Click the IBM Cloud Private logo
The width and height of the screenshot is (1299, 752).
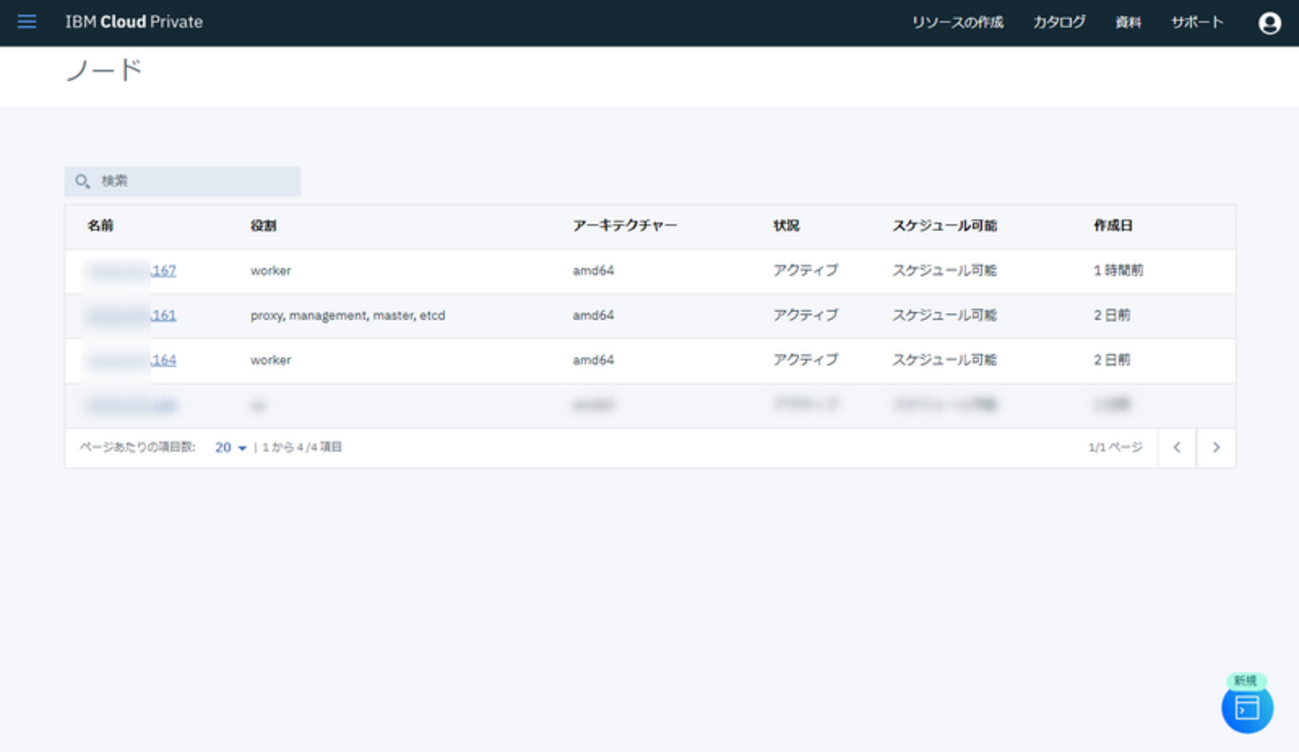click(x=134, y=22)
